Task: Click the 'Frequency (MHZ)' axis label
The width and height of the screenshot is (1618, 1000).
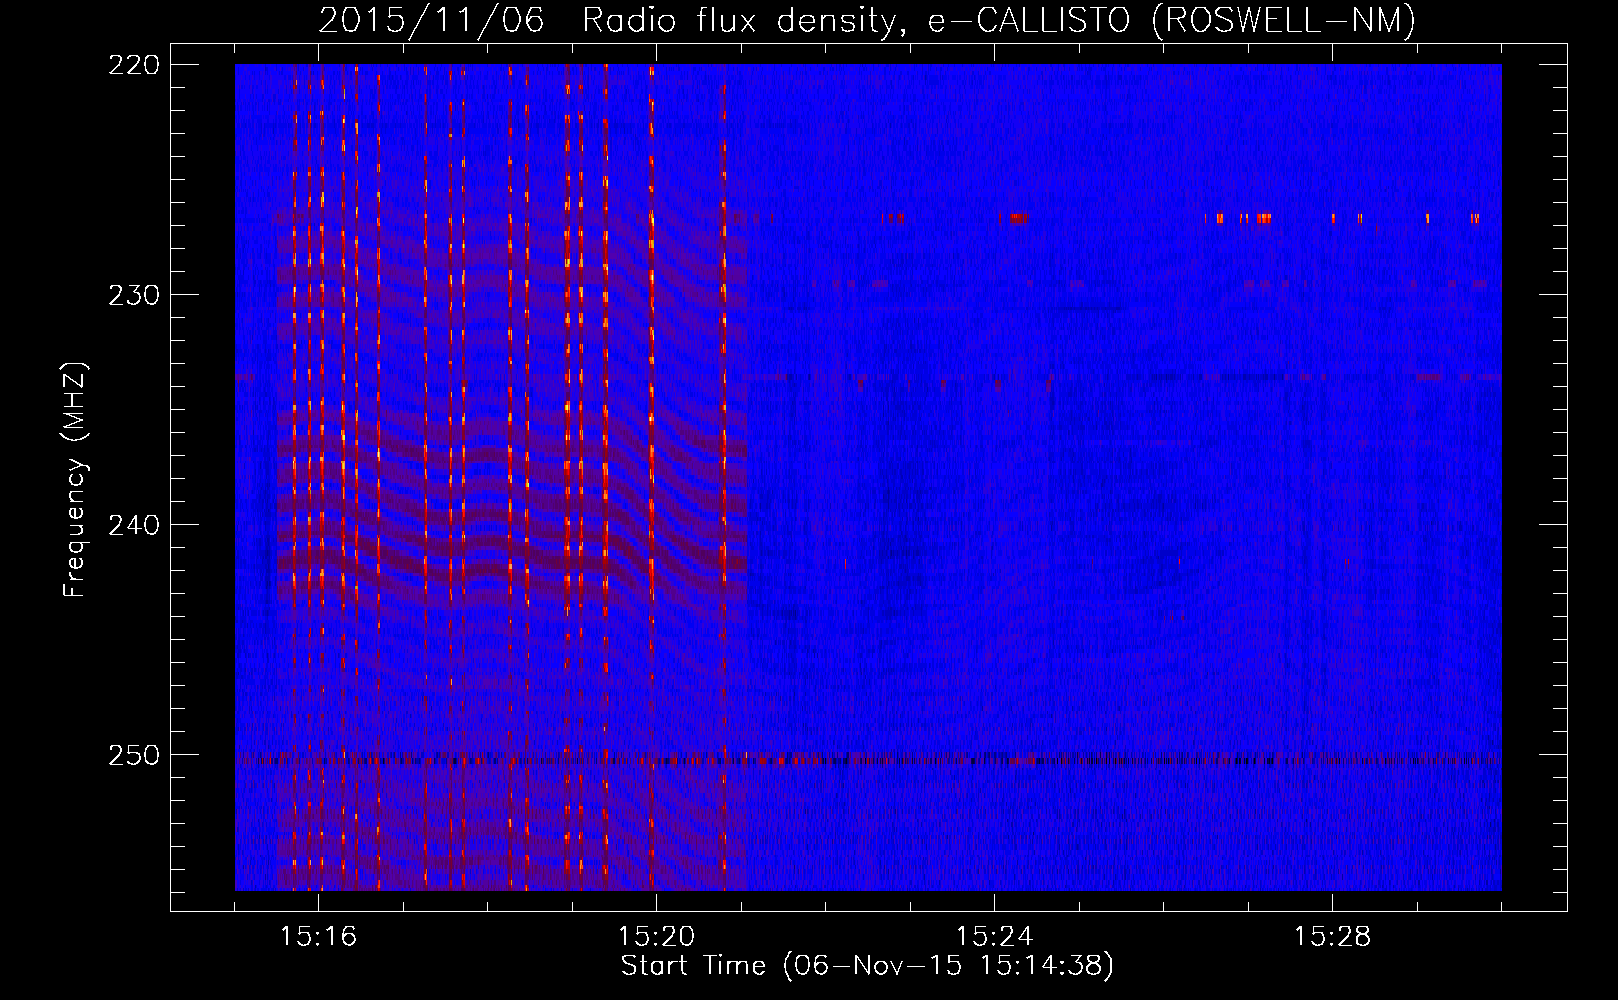Action: point(76,480)
